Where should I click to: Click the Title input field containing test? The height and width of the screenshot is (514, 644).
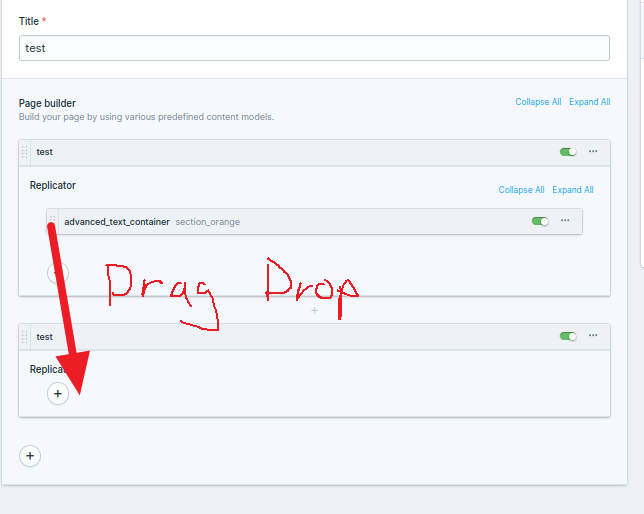point(314,48)
